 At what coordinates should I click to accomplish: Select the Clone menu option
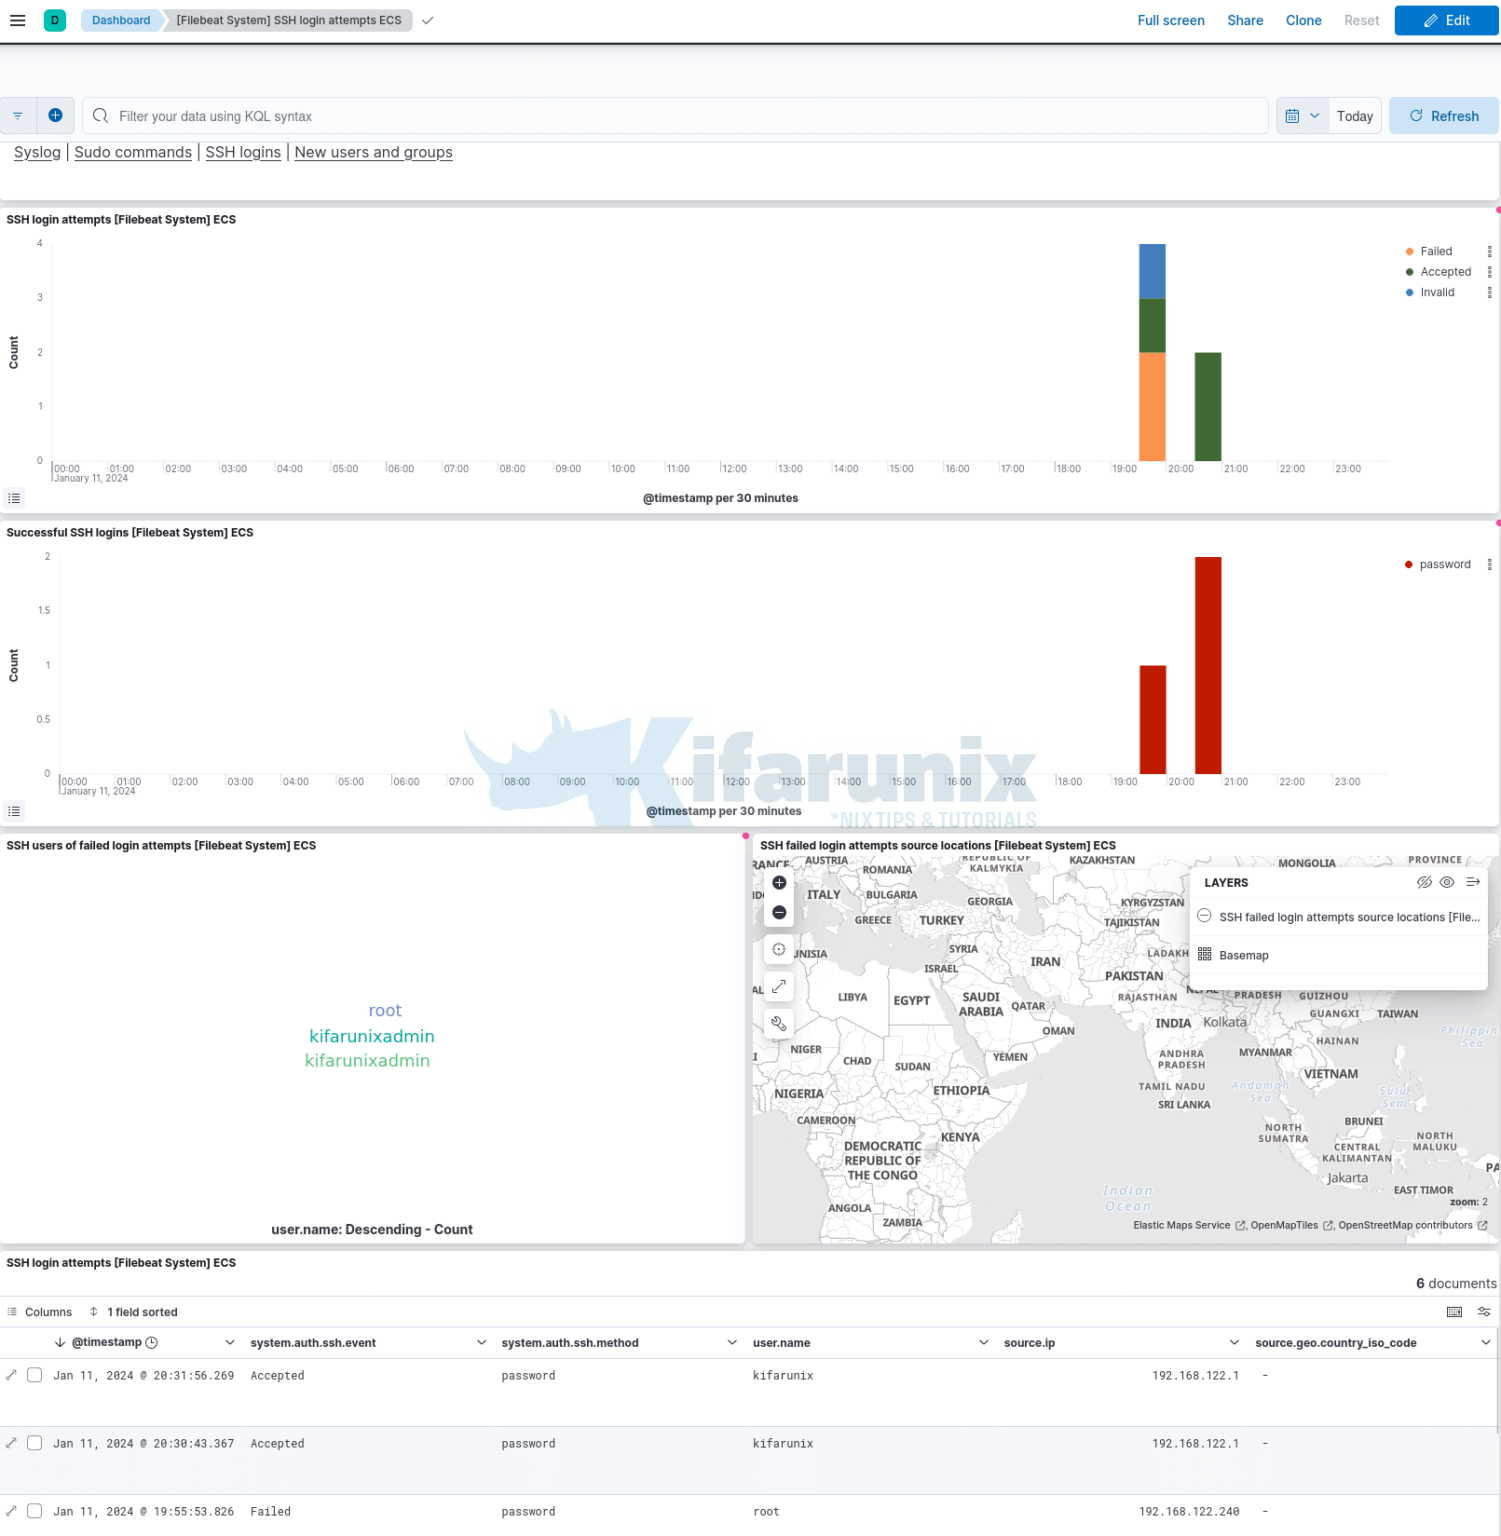point(1303,20)
